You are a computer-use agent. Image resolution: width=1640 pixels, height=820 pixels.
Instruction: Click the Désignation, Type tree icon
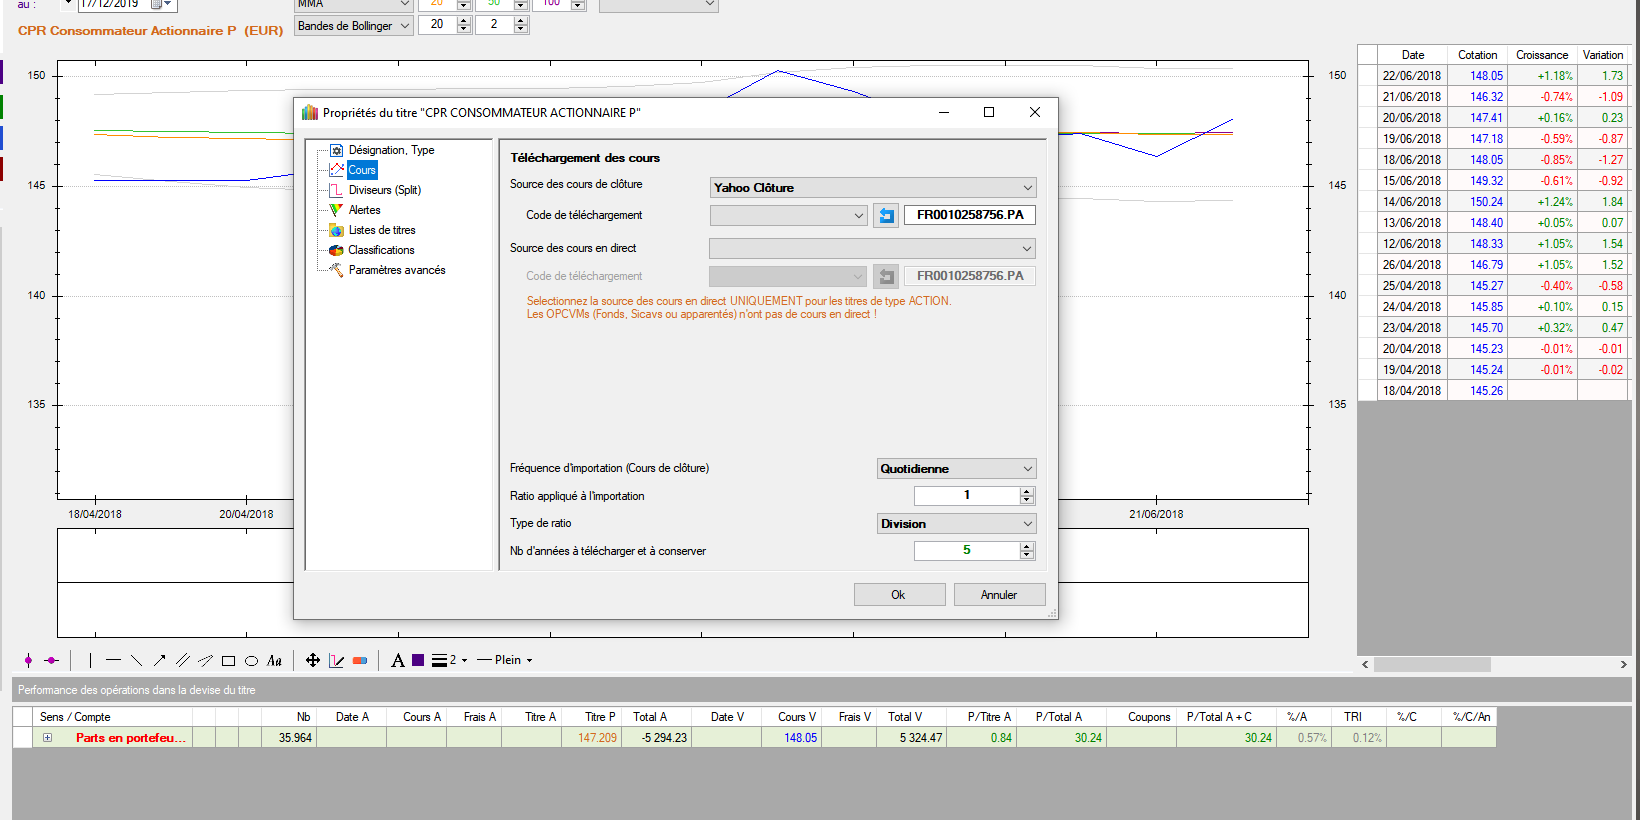[337, 150]
